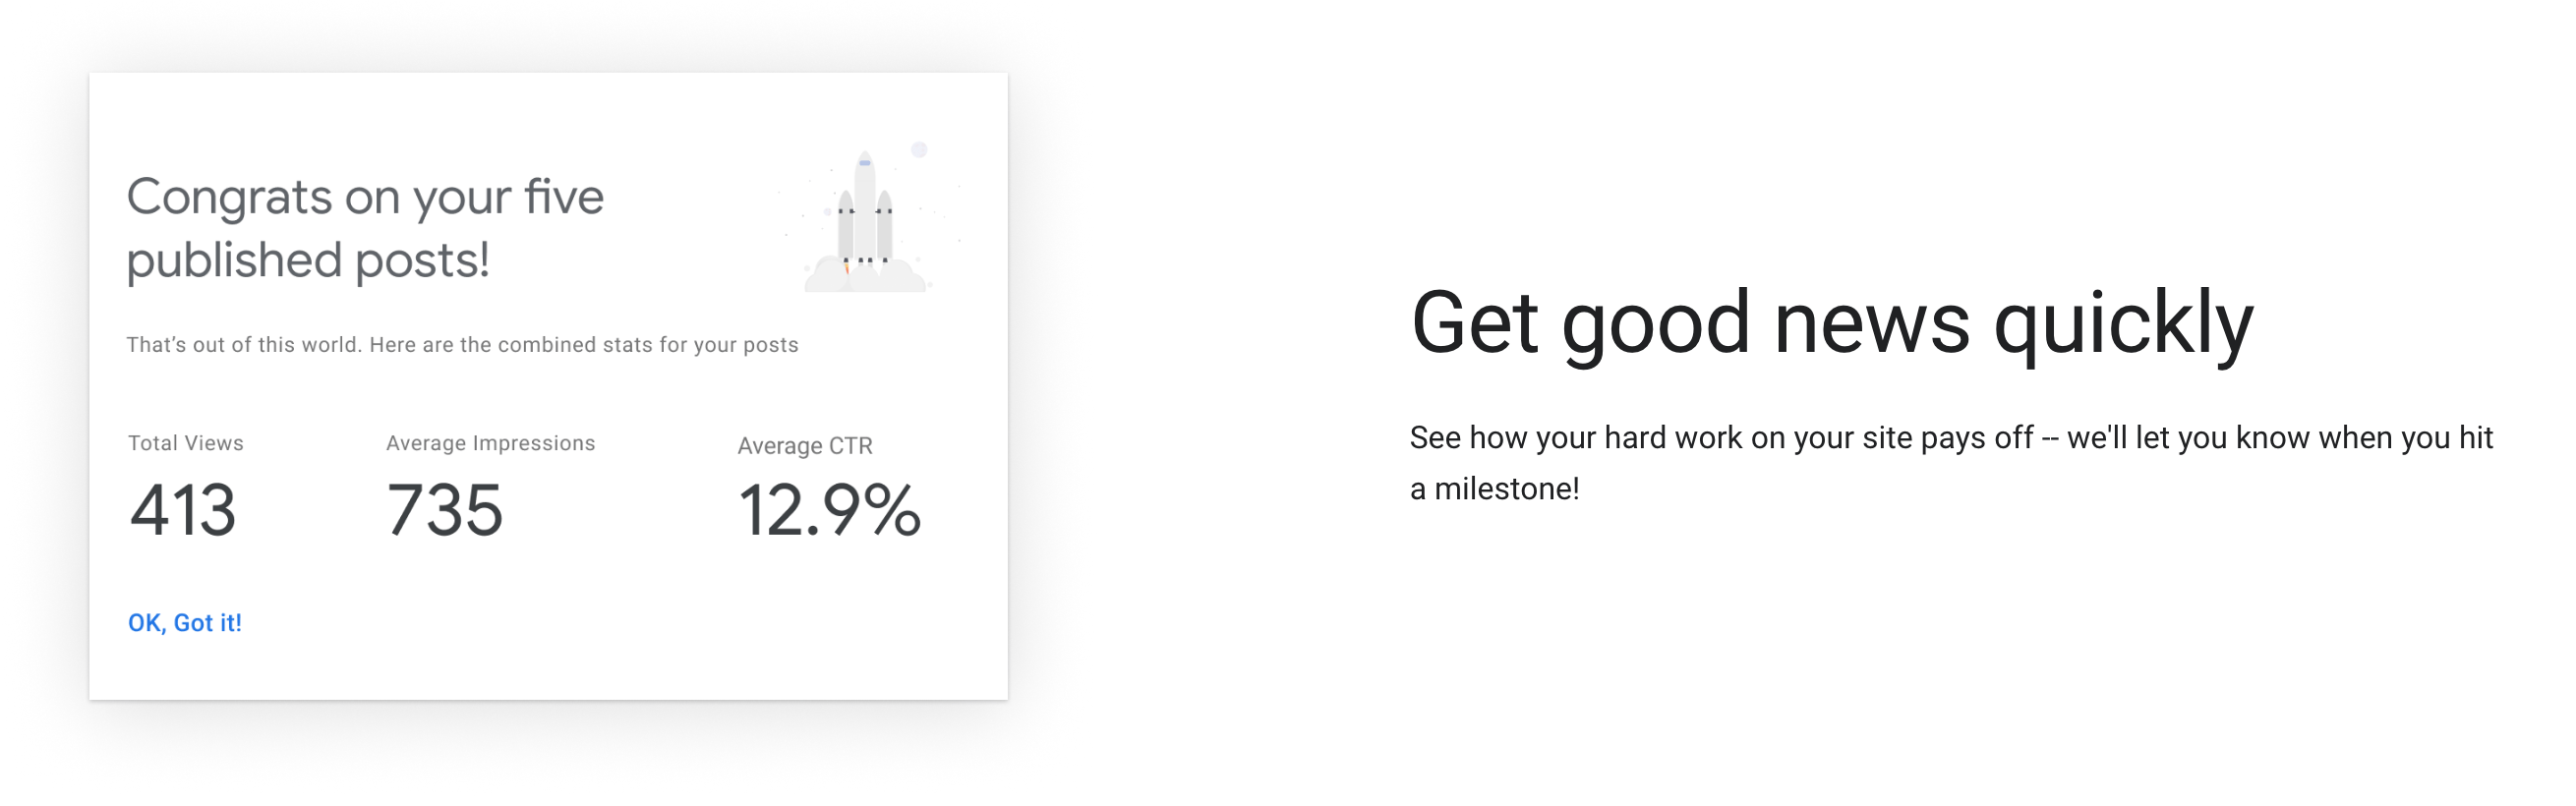Click the Get good news quickly heading

[x=1832, y=322]
